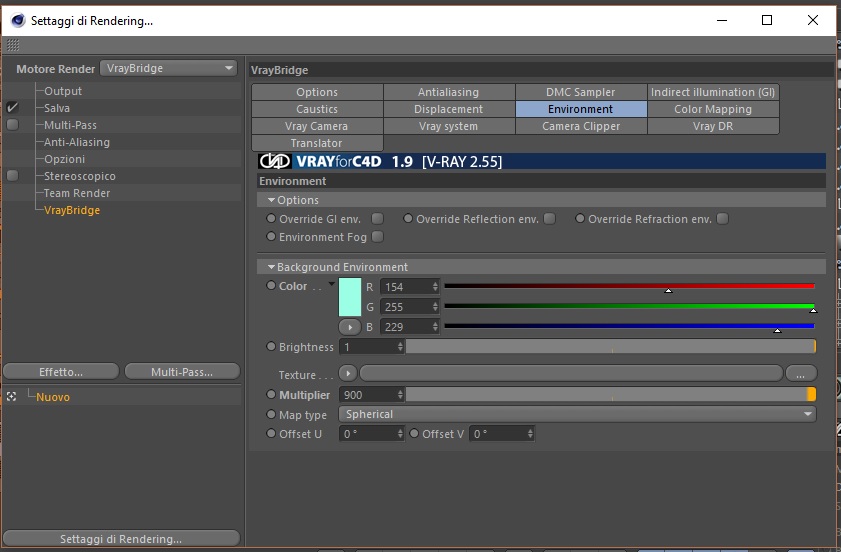The width and height of the screenshot is (841, 552).
Task: Switch to the Caustics tab
Action: tap(317, 109)
